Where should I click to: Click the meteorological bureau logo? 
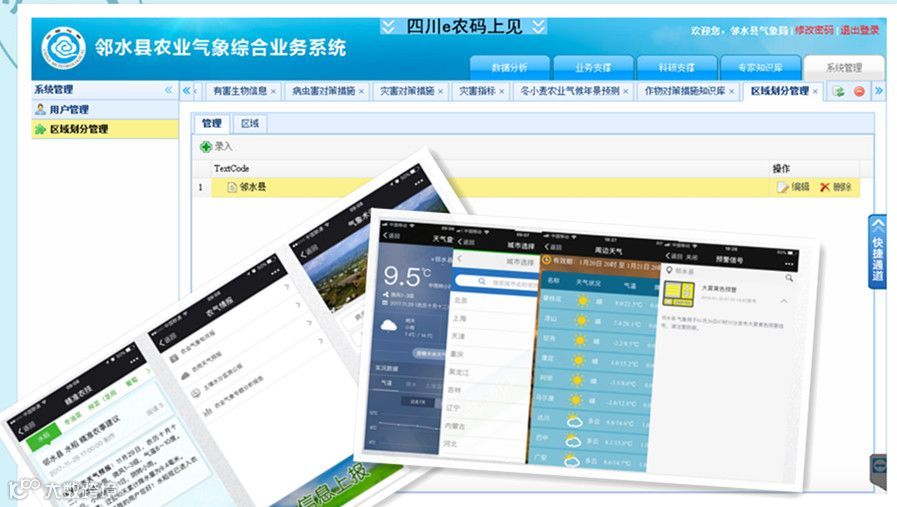[63, 47]
